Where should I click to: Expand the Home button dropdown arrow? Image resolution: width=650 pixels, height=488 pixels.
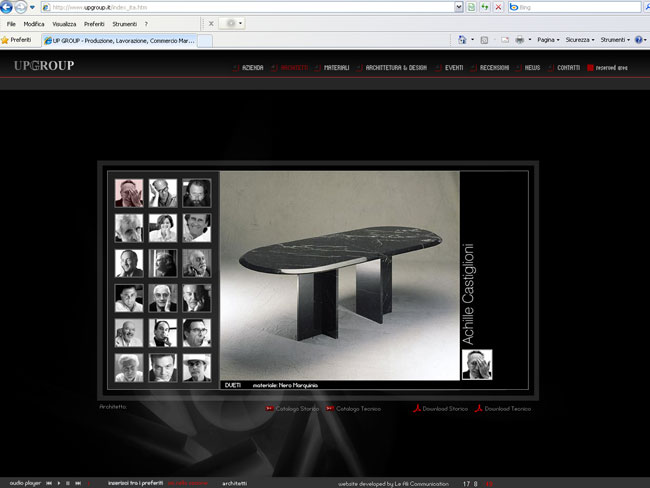(x=473, y=40)
